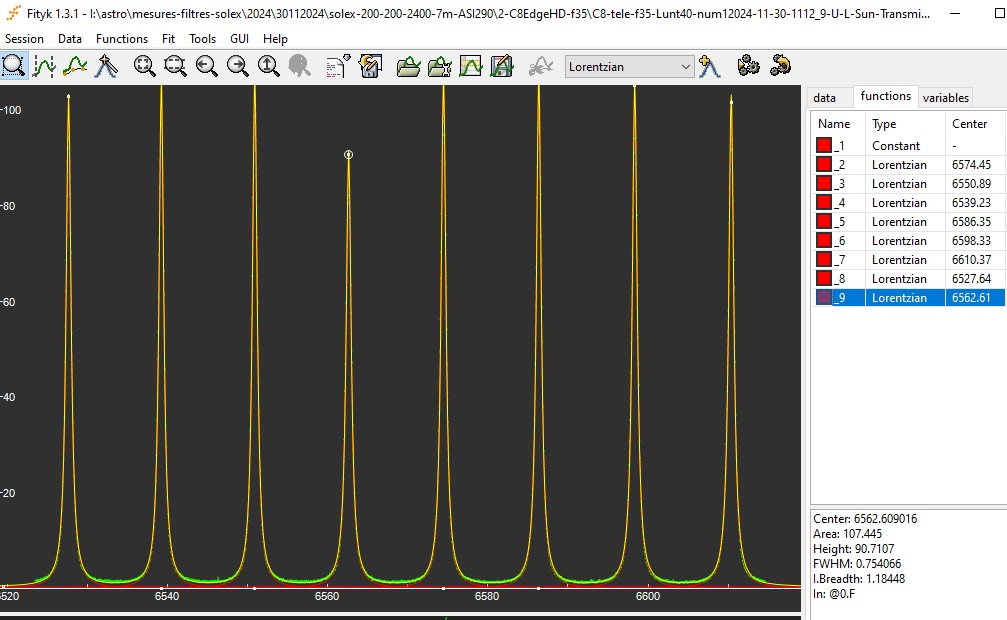Click the execute script icon
The image size is (1007, 620).
click(338, 66)
